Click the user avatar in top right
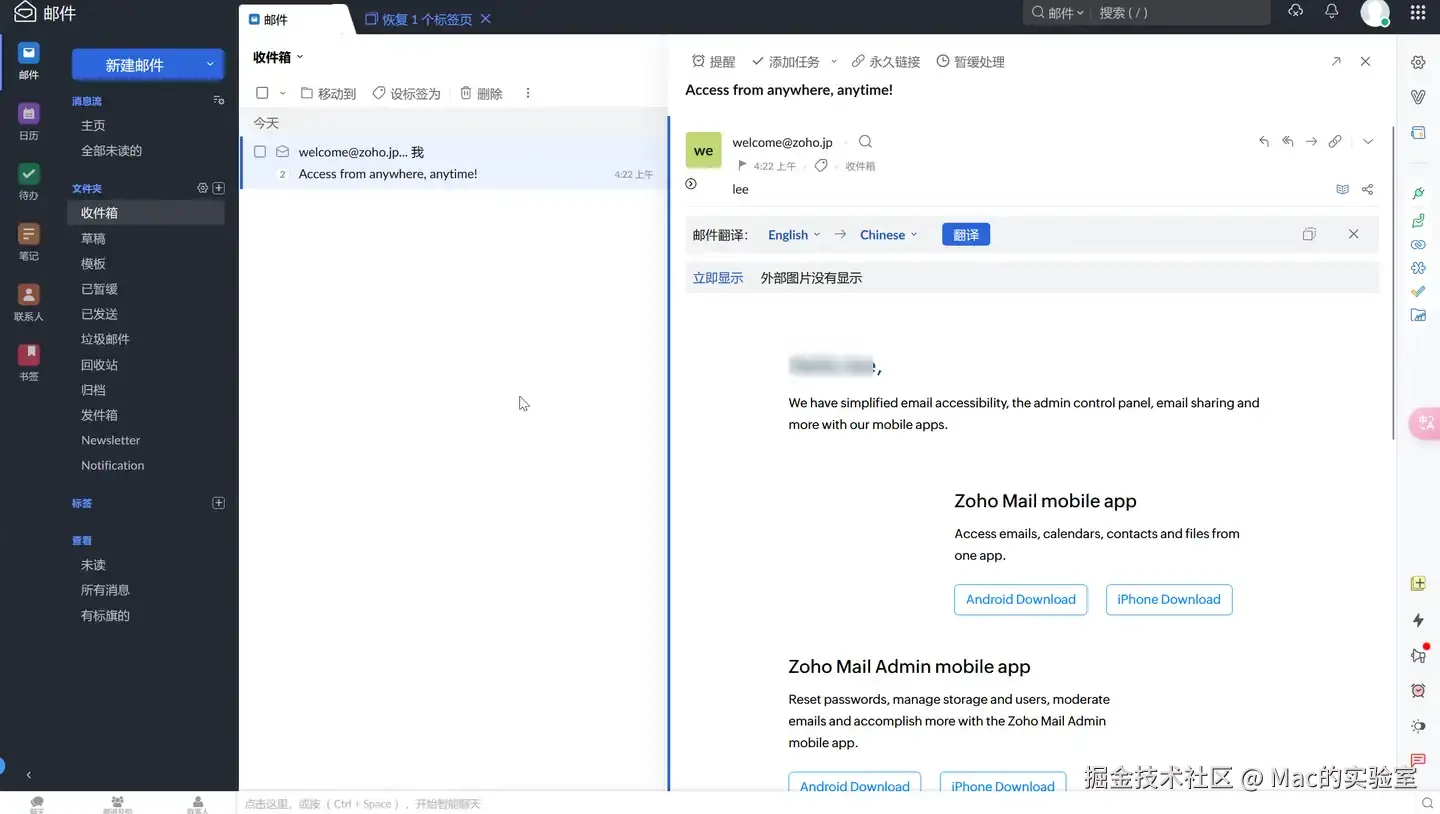Screen dimensions: 1440x814 point(1375,12)
